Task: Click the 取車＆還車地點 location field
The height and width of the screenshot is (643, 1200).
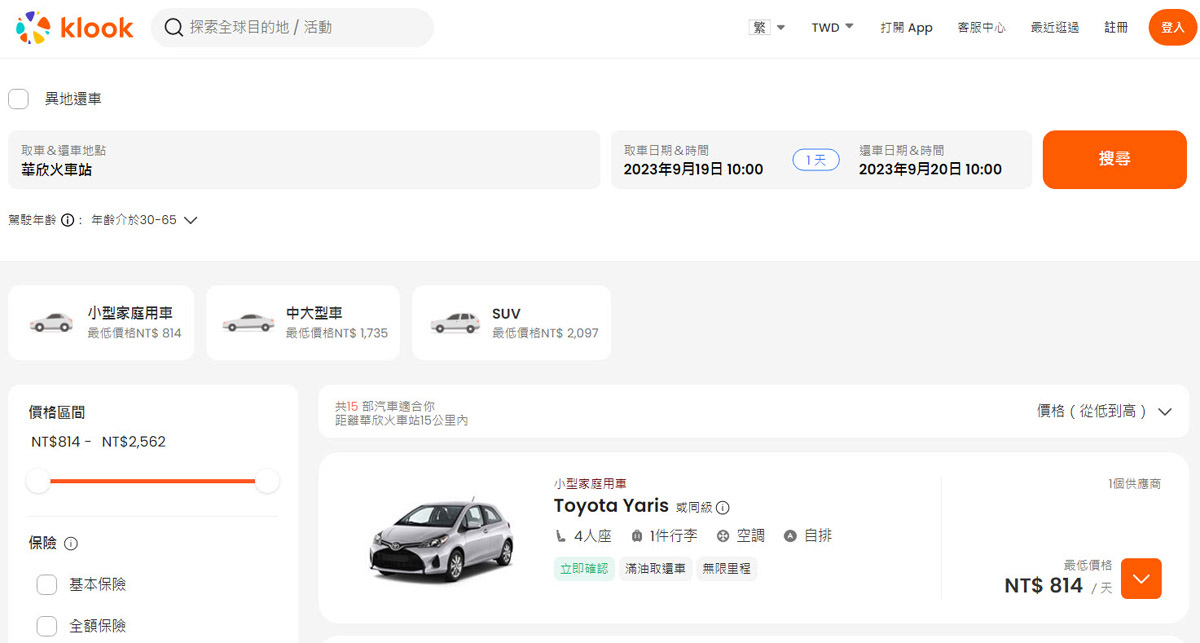Action: [304, 160]
